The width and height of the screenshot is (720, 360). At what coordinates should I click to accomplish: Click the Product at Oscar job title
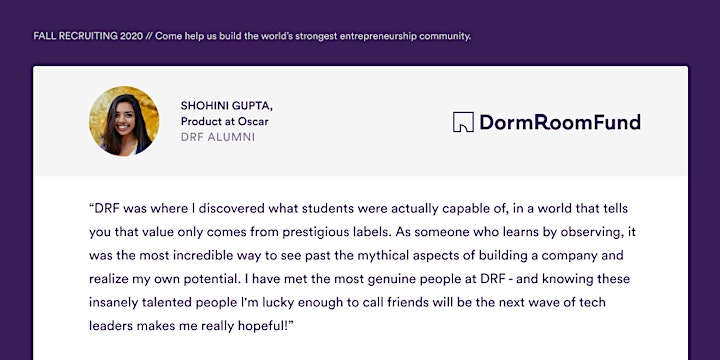tap(225, 122)
